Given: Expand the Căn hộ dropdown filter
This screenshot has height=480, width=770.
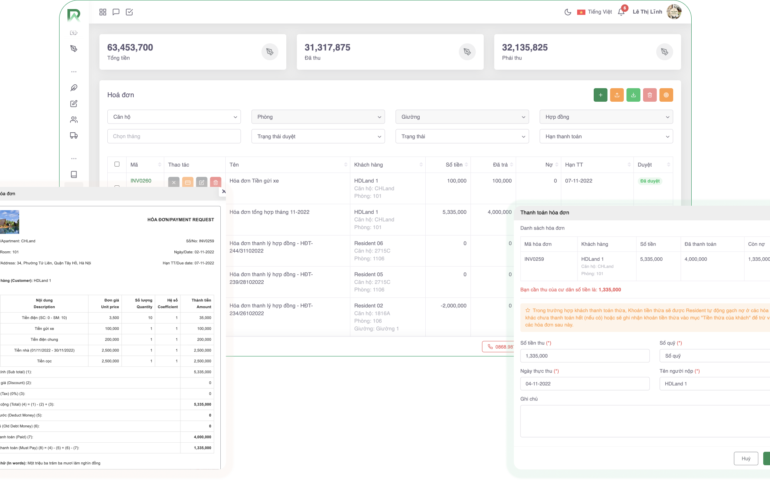Looking at the screenshot, I should pyautogui.click(x=174, y=116).
